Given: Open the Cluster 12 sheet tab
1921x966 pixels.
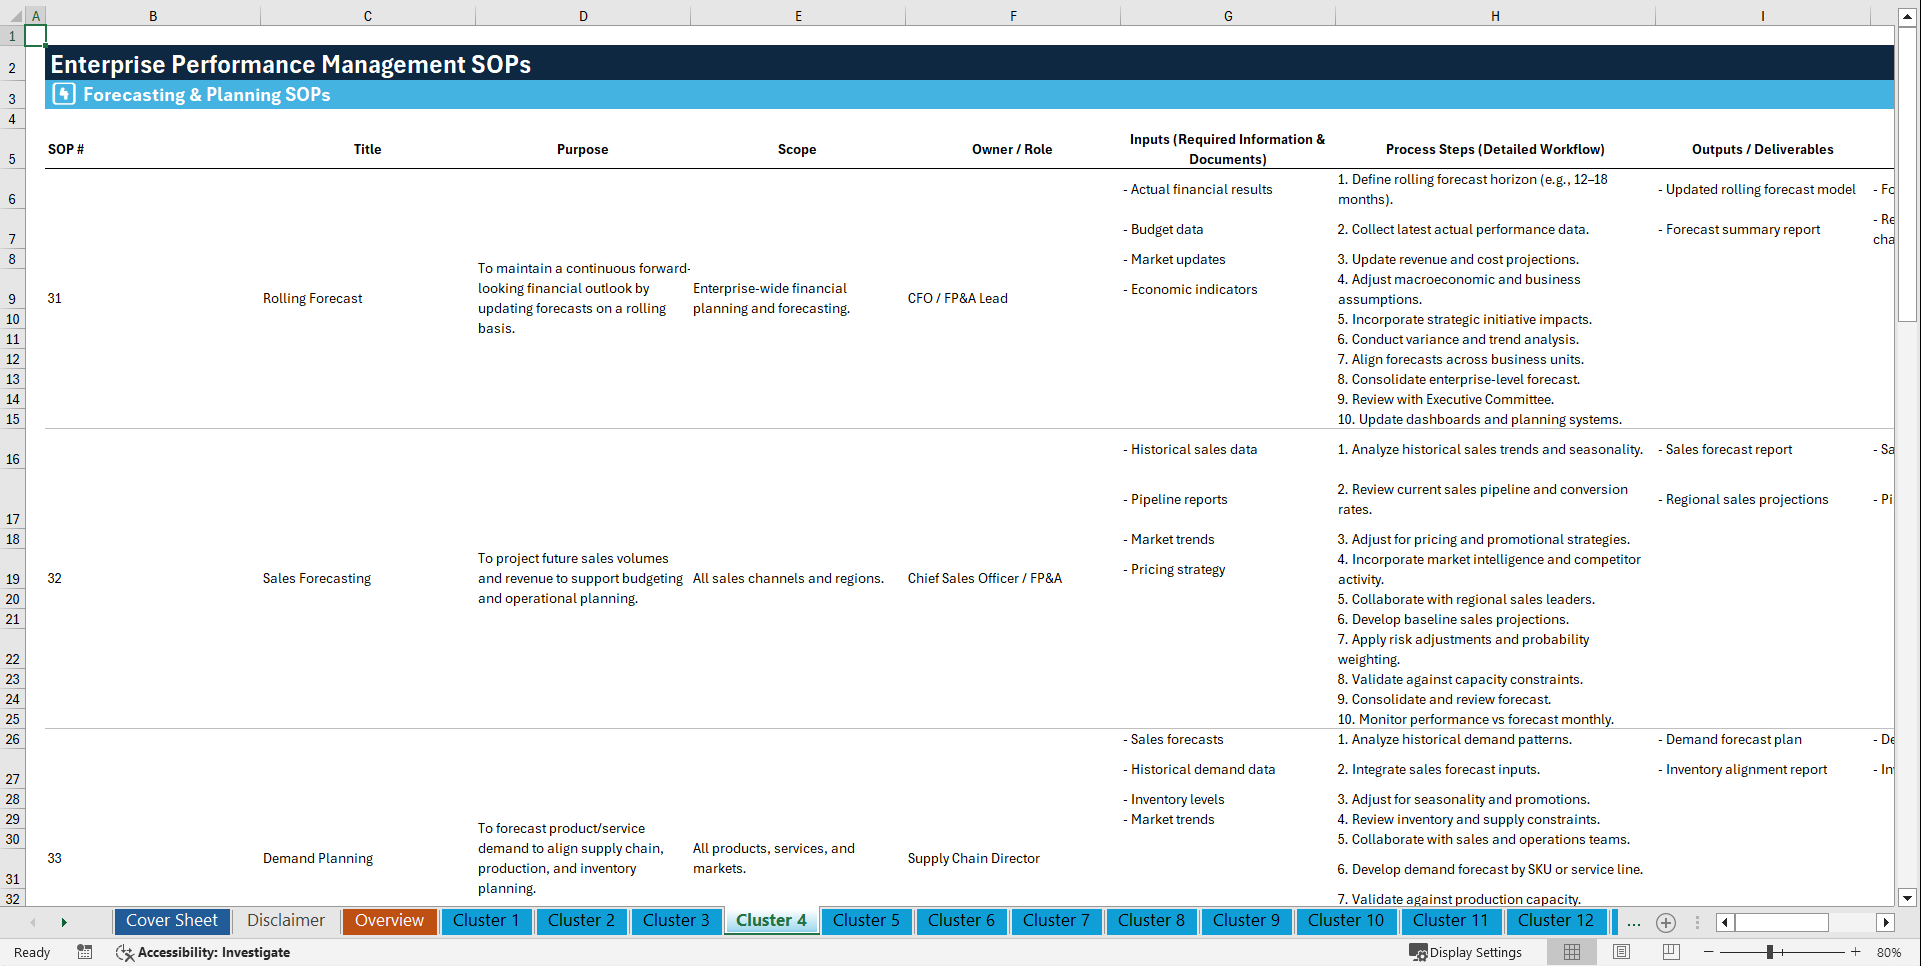Looking at the screenshot, I should click(x=1556, y=921).
